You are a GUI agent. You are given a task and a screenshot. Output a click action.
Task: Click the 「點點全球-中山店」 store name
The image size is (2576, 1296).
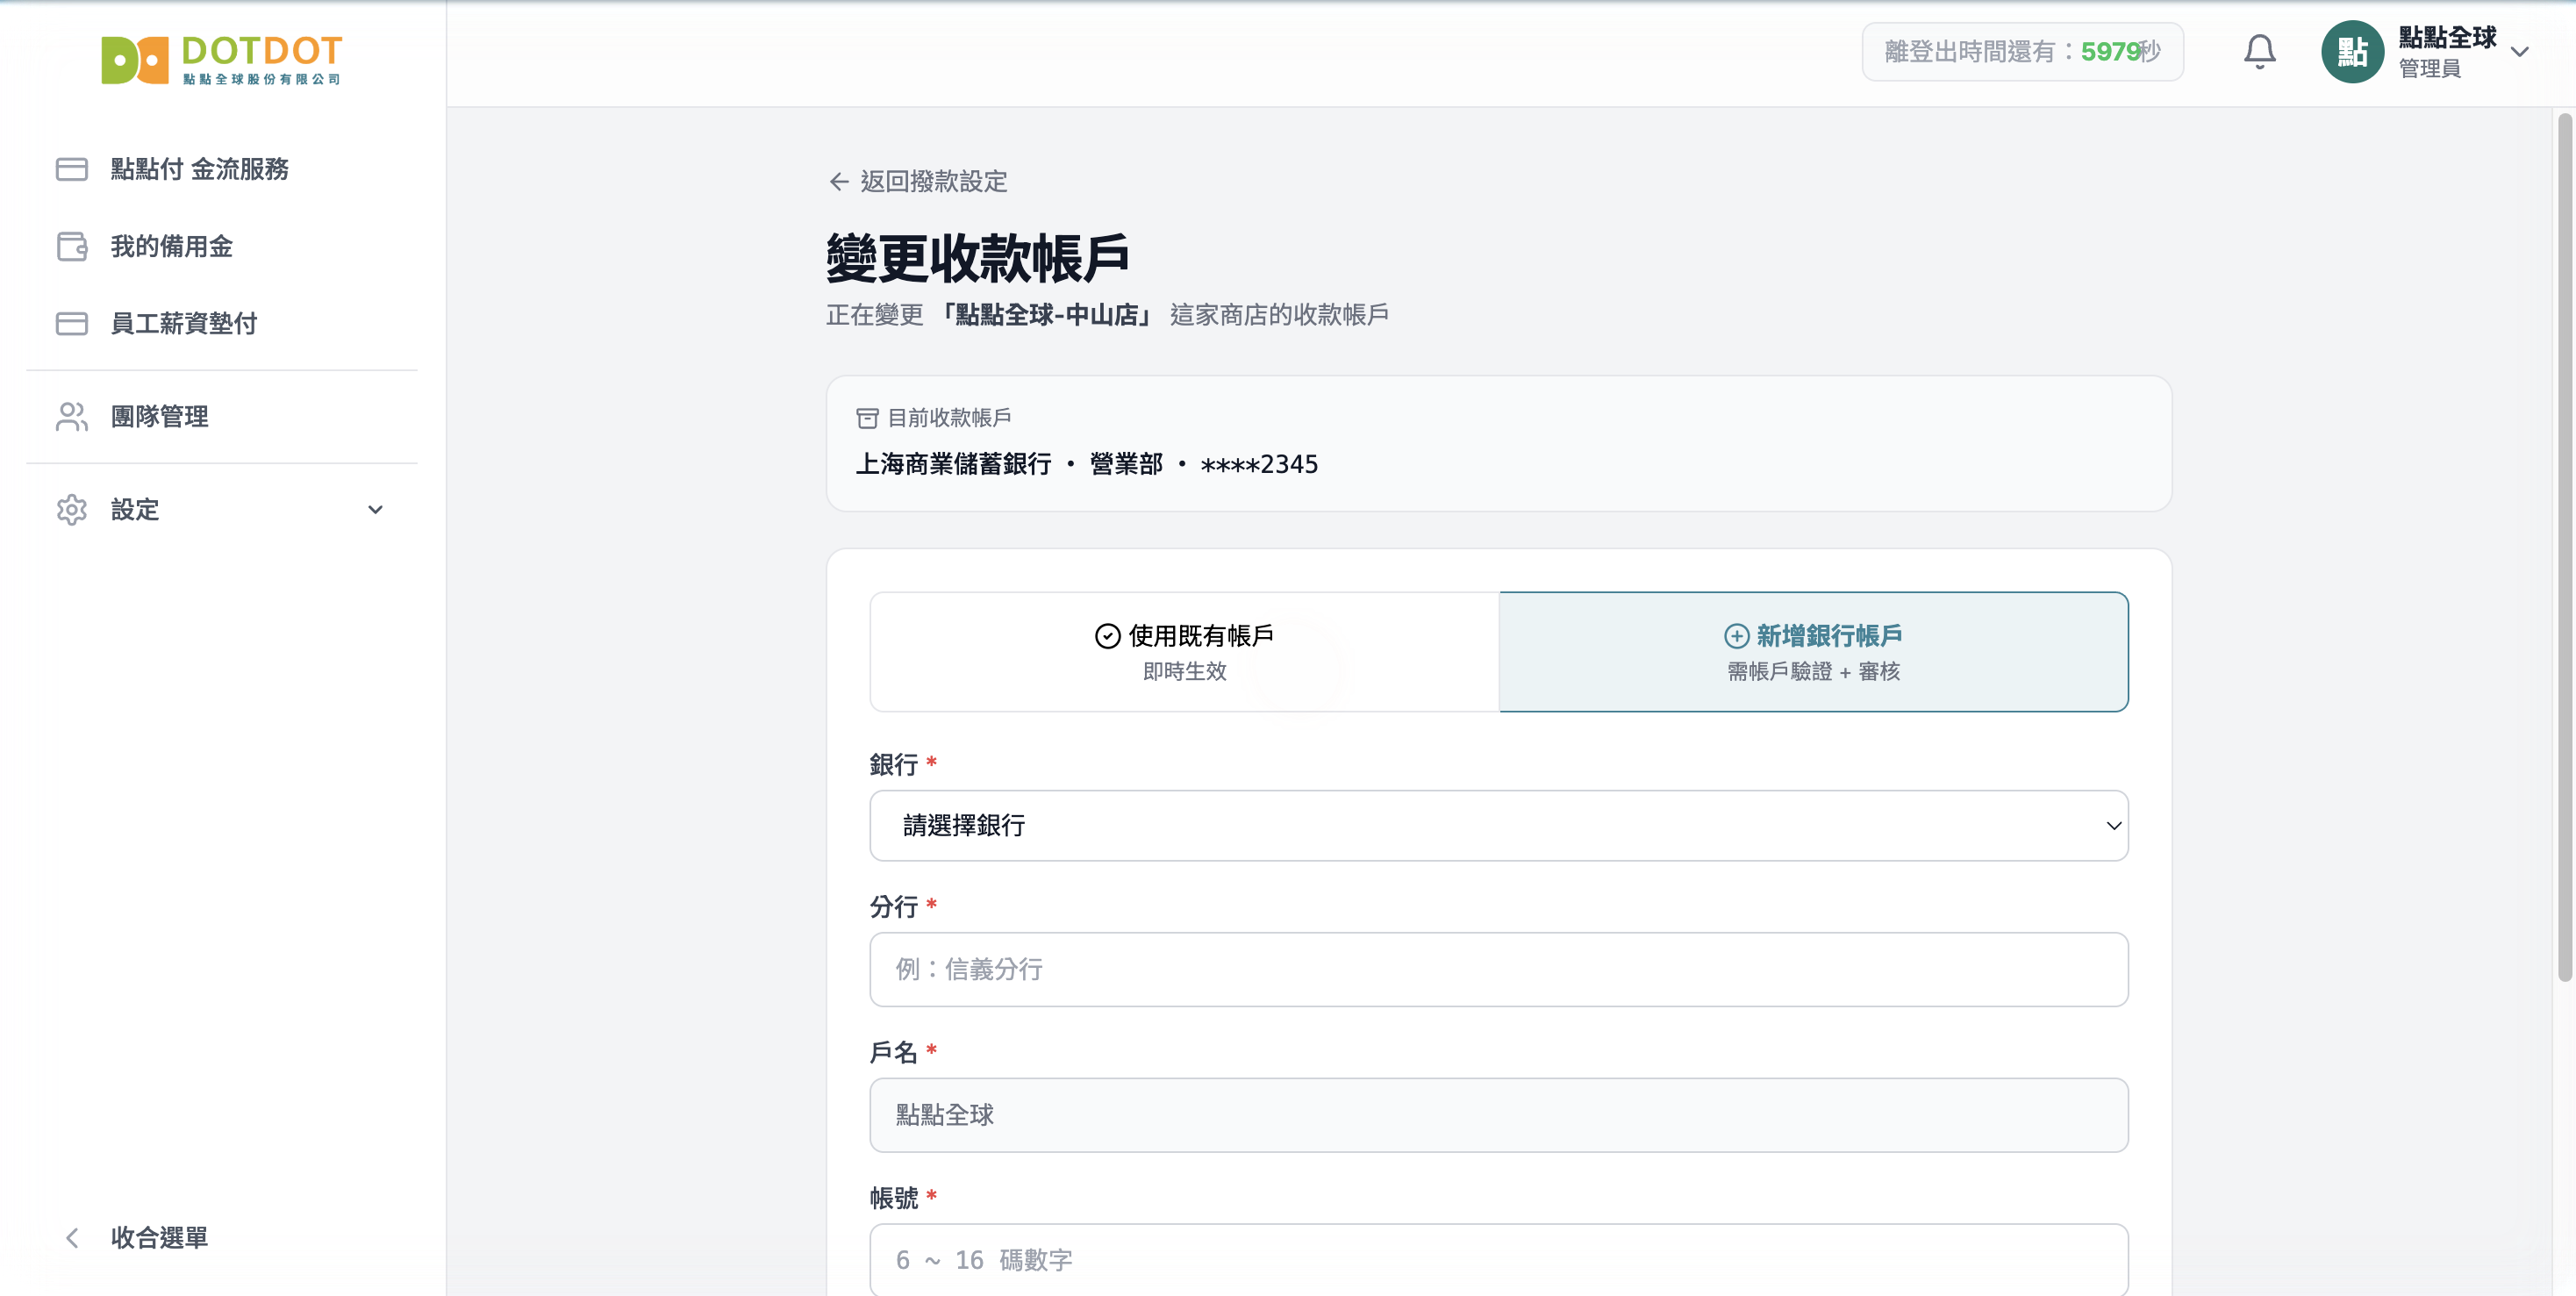click(1045, 315)
